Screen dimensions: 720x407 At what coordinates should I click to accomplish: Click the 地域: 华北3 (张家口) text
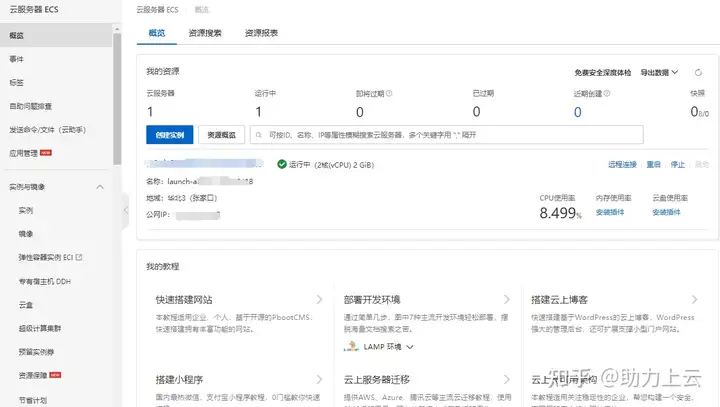[x=181, y=198]
